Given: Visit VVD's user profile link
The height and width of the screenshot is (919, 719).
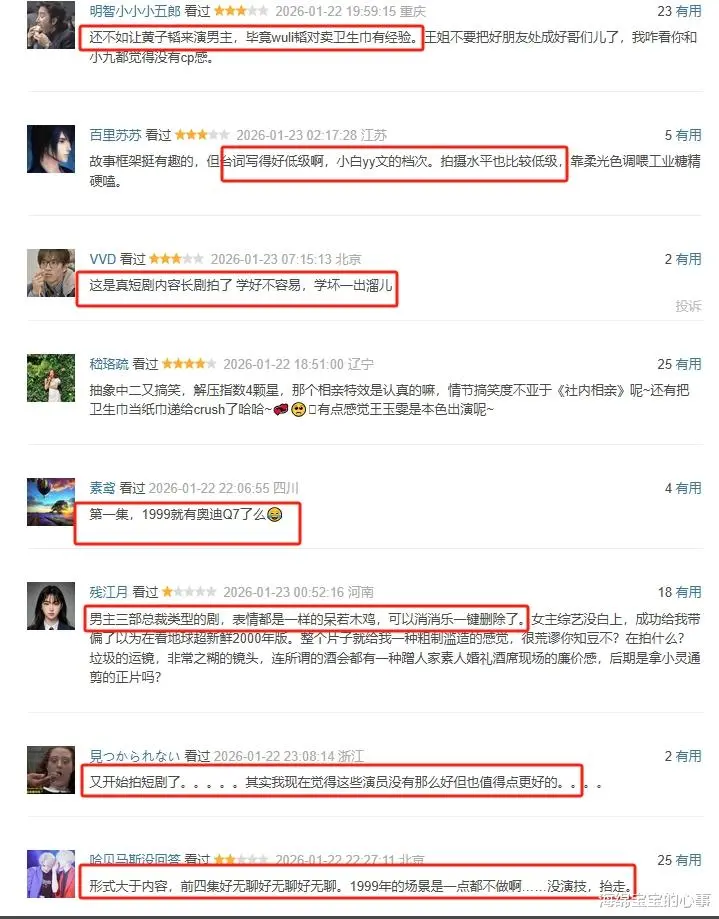Looking at the screenshot, I should tap(103, 259).
